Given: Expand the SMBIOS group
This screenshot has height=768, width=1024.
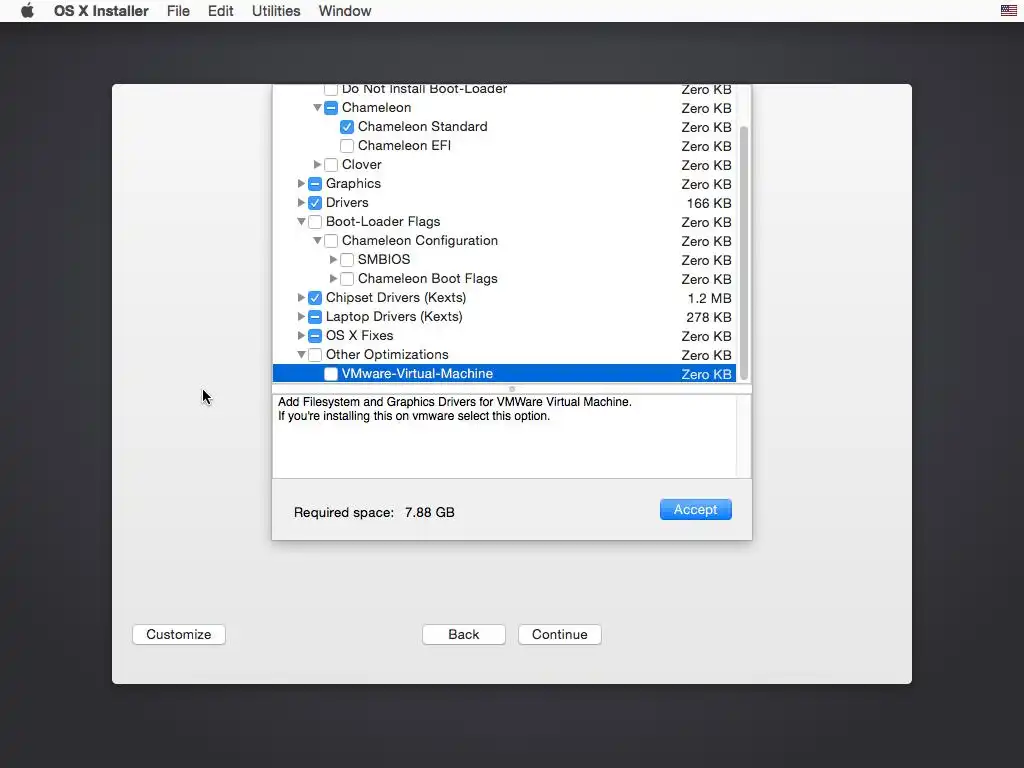Looking at the screenshot, I should (333, 259).
